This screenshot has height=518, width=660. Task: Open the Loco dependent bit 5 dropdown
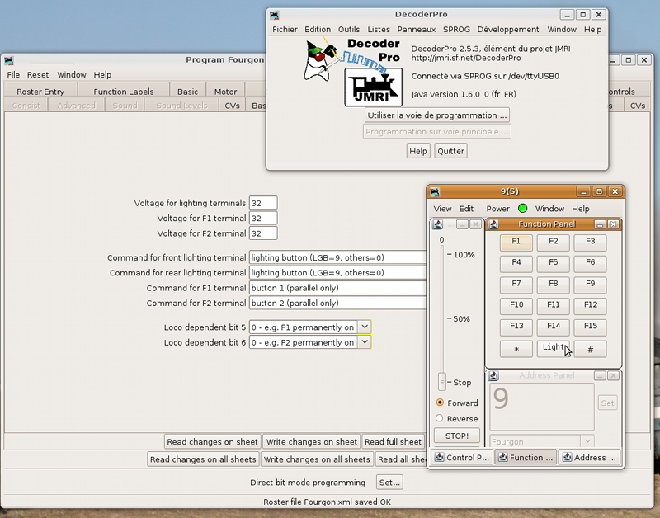[x=365, y=327]
